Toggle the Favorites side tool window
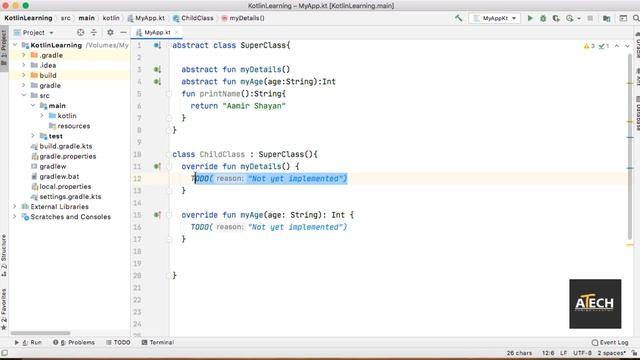The height and width of the screenshot is (360, 640). [4, 309]
